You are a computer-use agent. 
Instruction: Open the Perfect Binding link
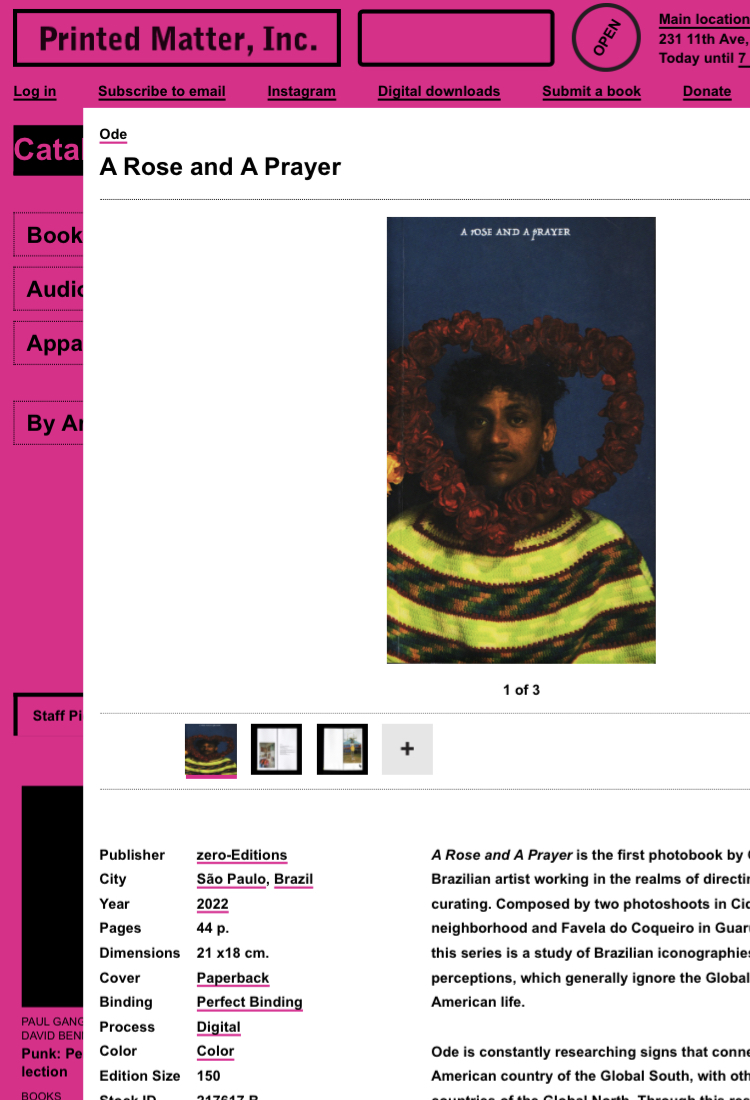[250, 1002]
